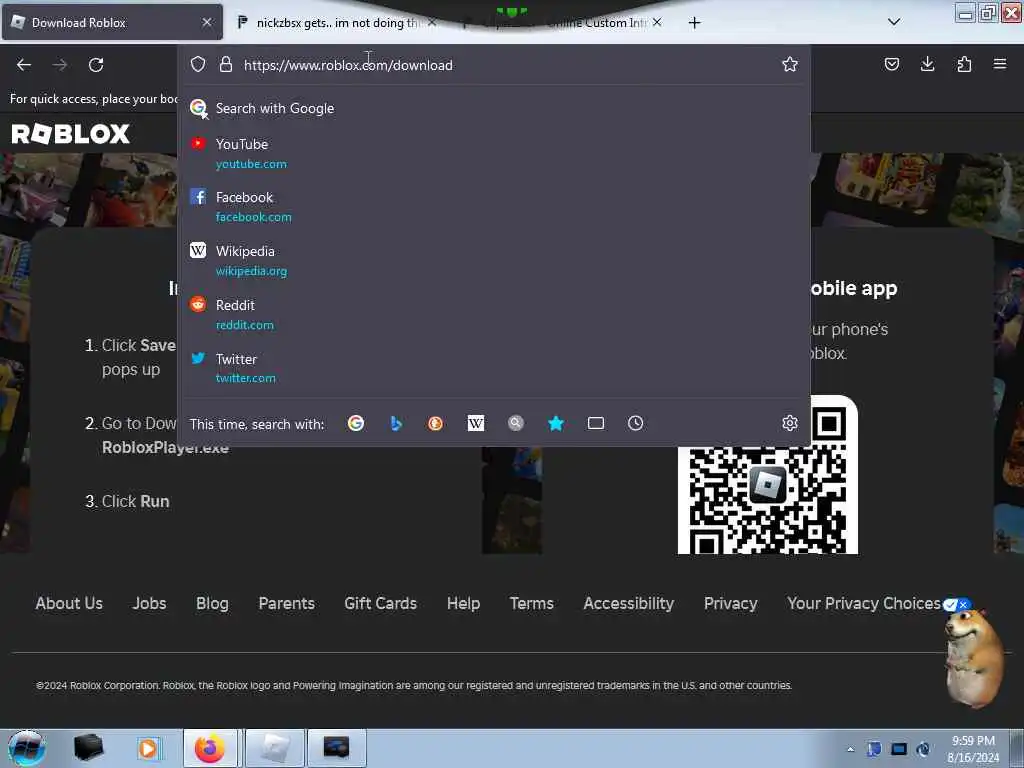Screen dimensions: 1024x768
Task: Open the black box taskbar icon
Action: (89, 748)
